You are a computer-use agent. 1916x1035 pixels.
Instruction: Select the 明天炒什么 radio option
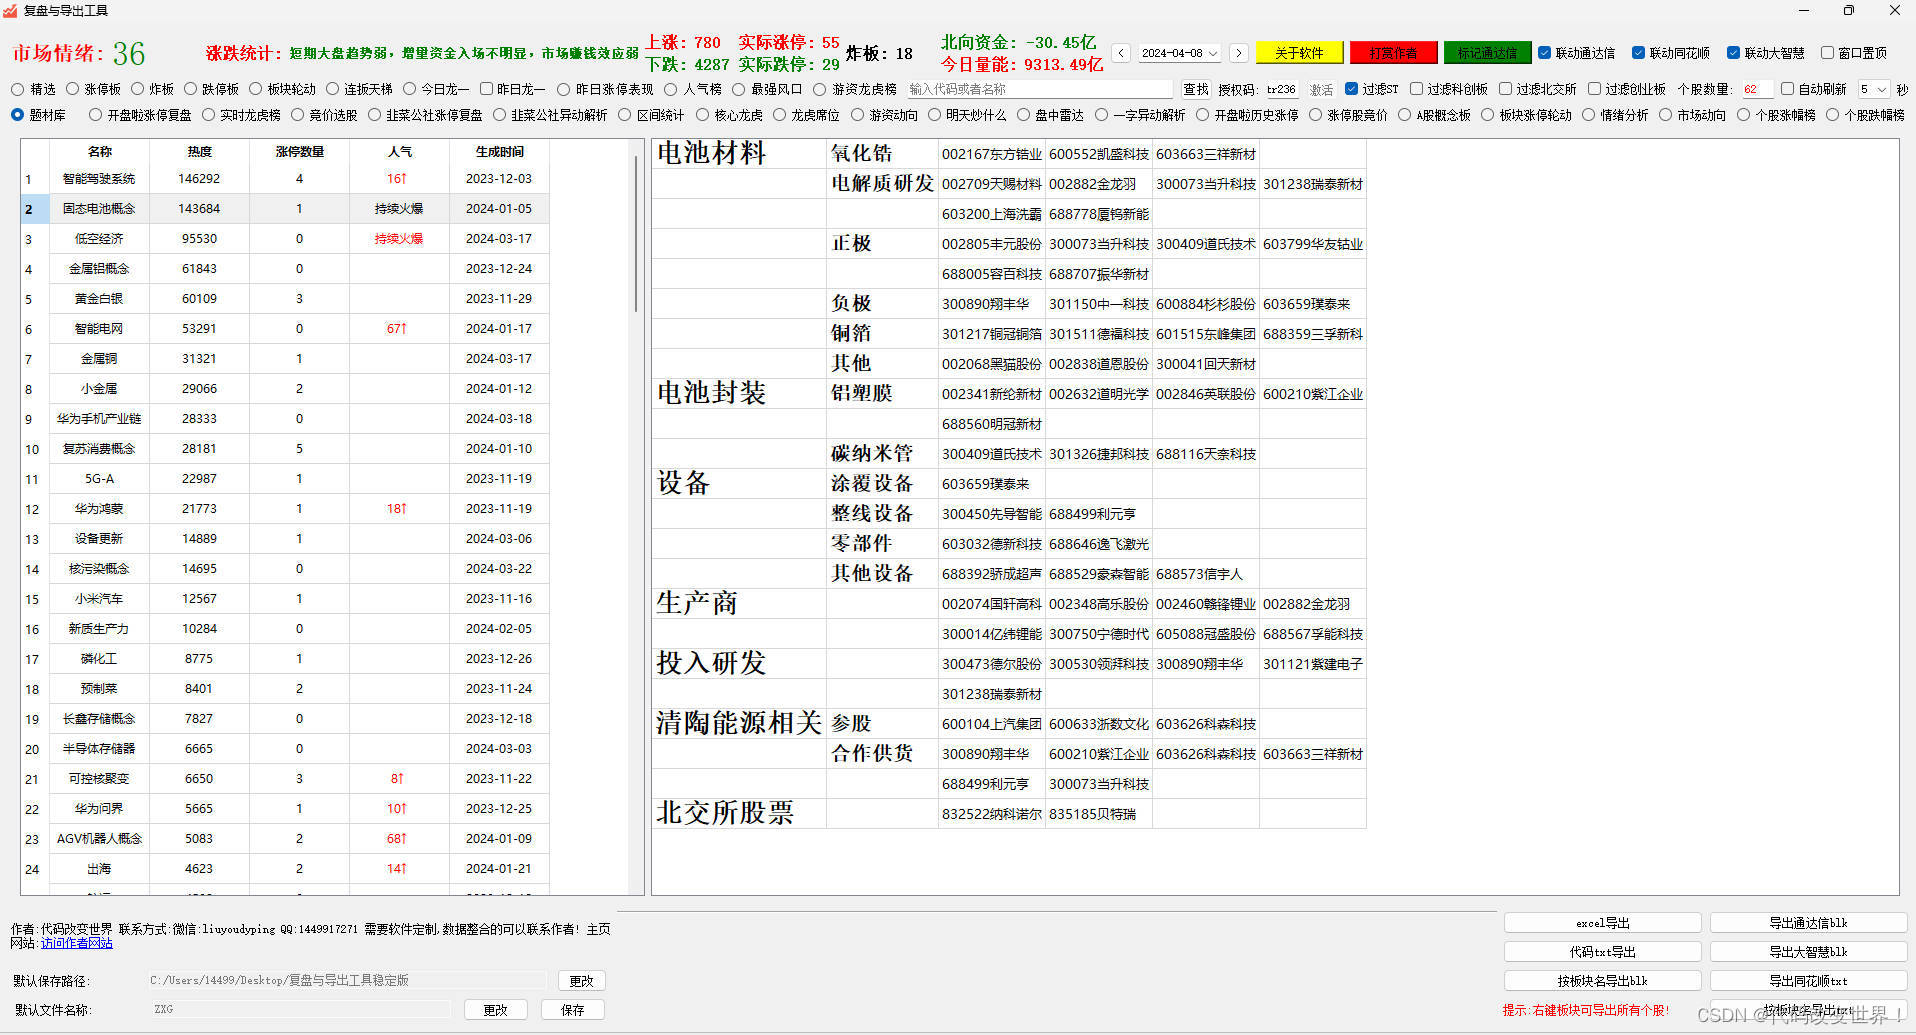(934, 115)
